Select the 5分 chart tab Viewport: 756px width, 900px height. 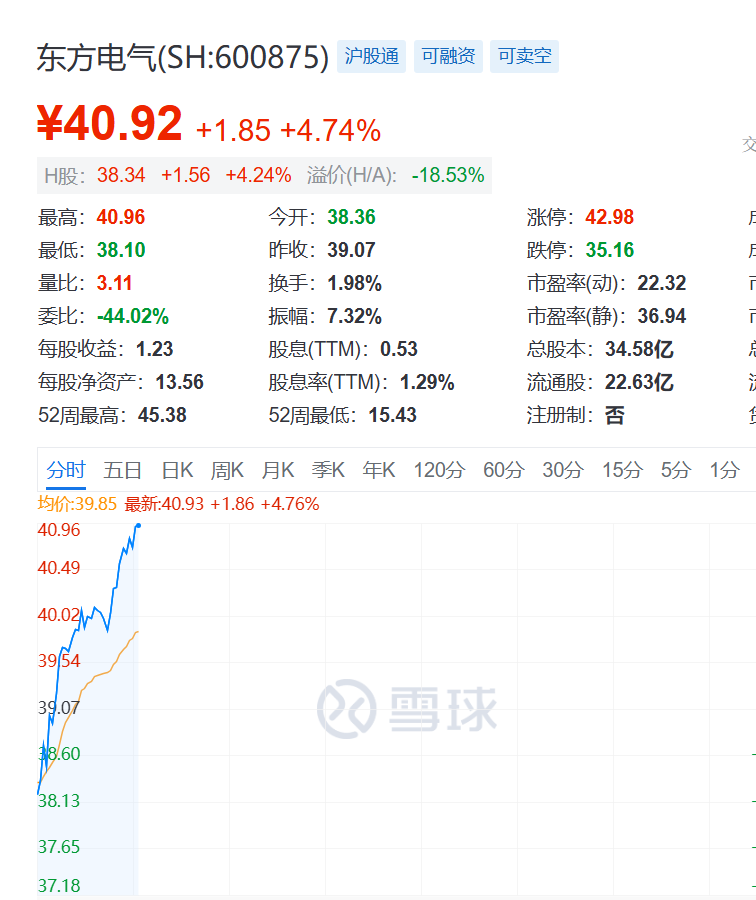pyautogui.click(x=676, y=470)
